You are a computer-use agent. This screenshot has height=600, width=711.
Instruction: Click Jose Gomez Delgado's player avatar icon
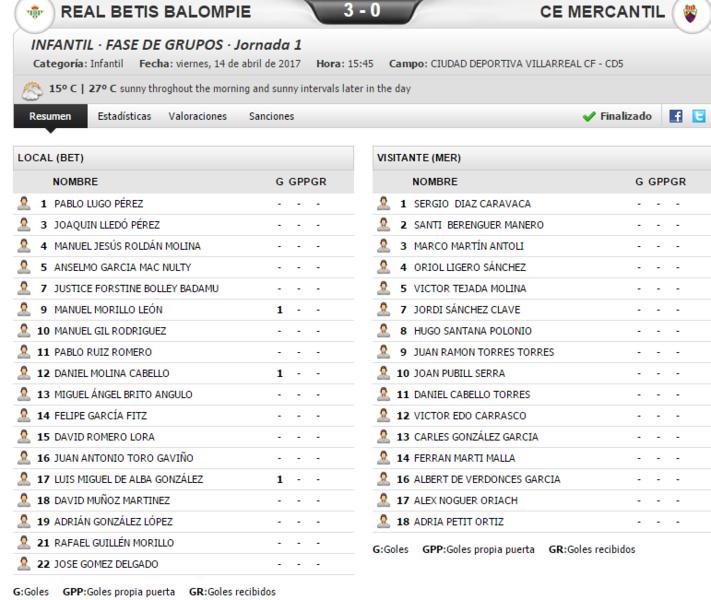pyautogui.click(x=24, y=564)
